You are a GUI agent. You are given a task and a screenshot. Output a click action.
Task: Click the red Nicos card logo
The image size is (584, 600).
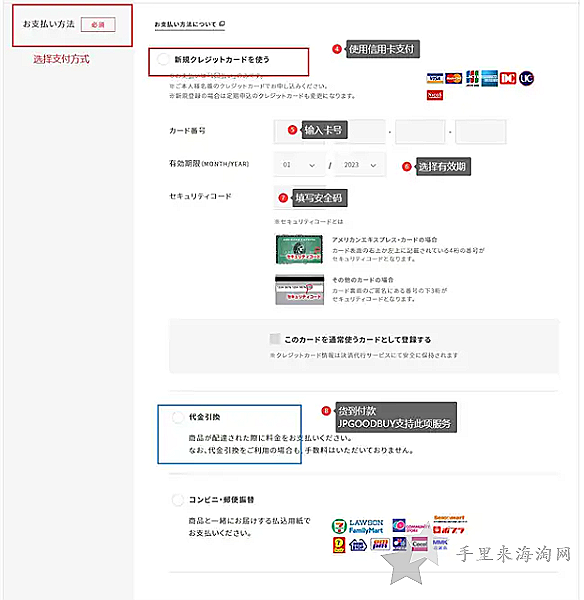(435, 95)
